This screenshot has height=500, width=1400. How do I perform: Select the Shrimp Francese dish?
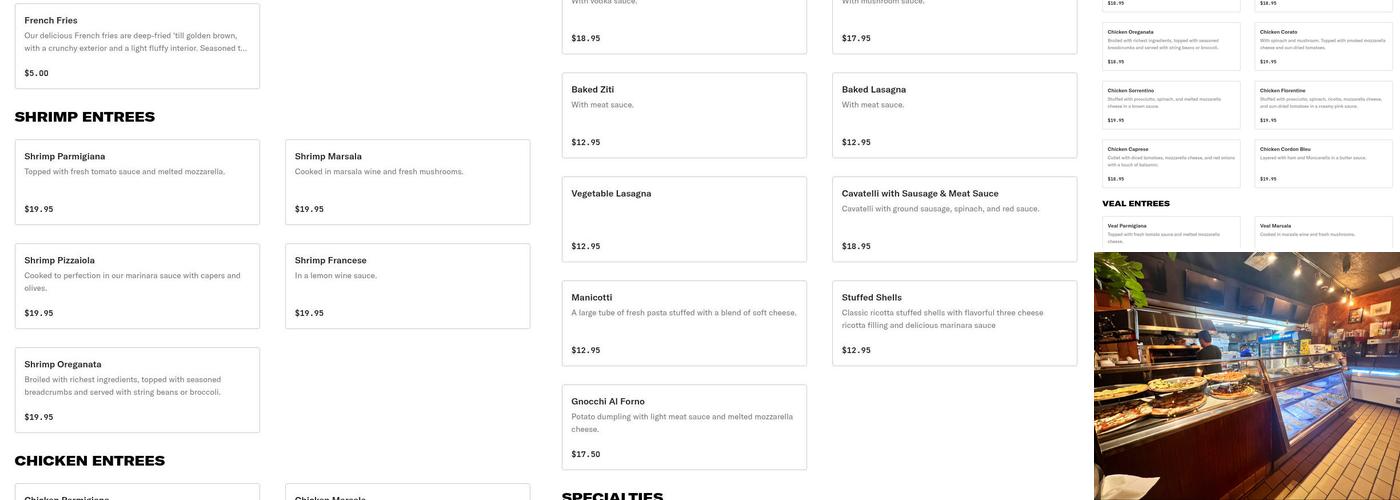point(407,286)
